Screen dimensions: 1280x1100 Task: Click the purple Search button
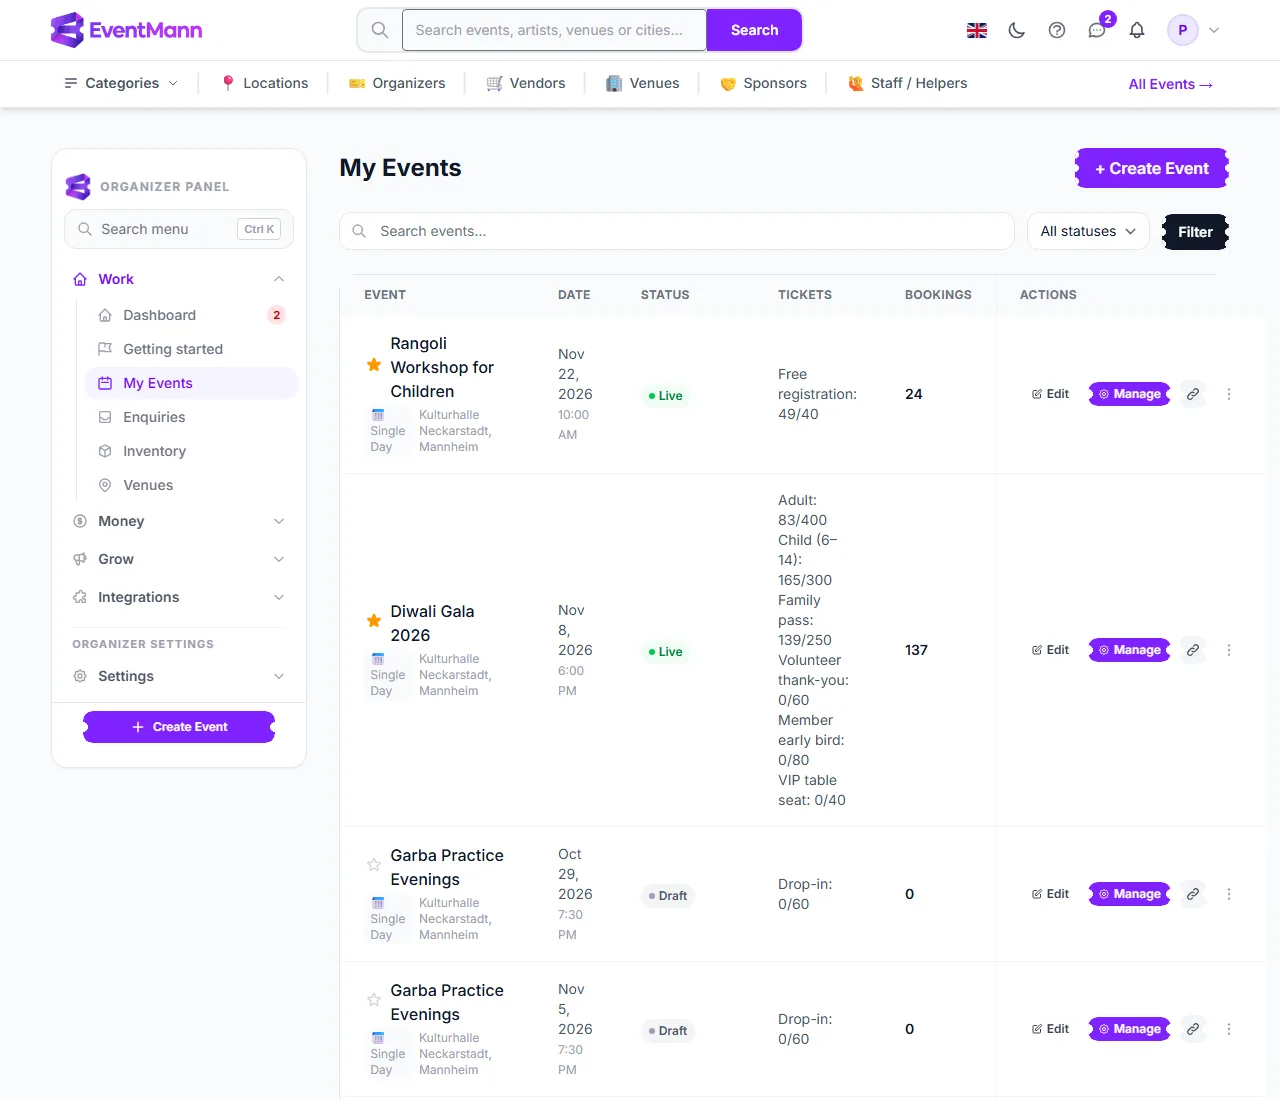[754, 30]
